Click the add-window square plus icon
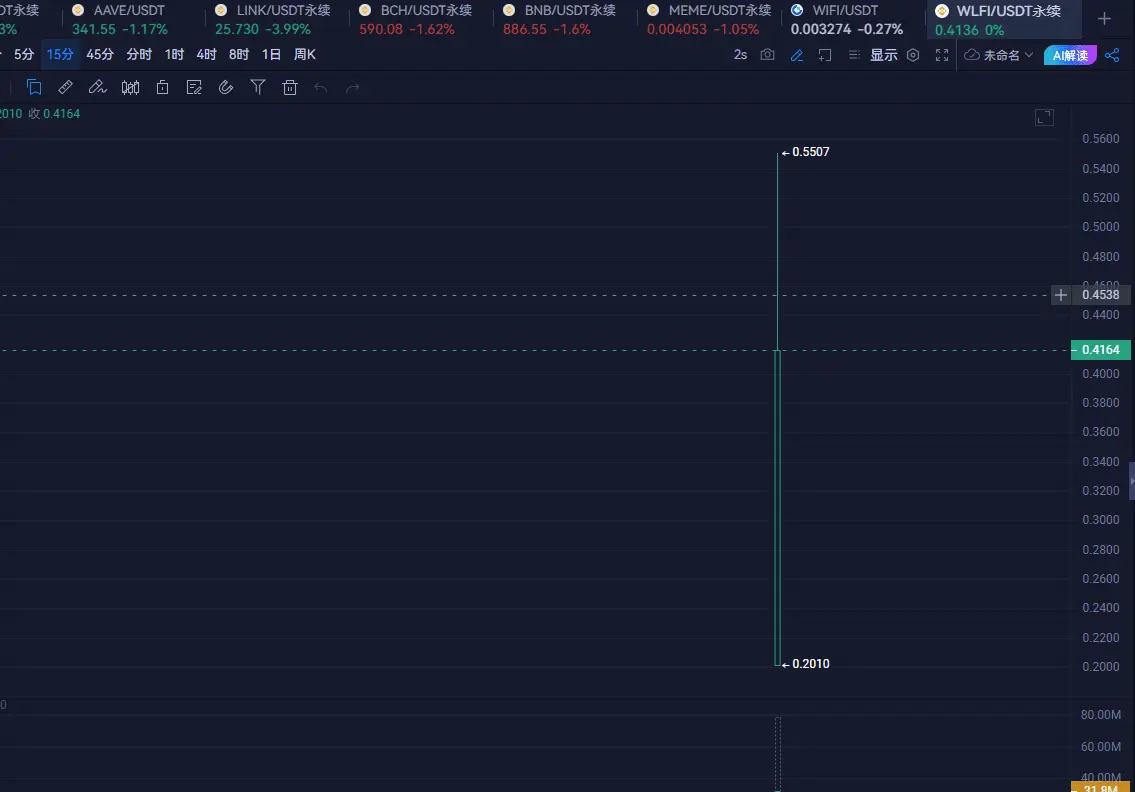The width and height of the screenshot is (1135, 792). pos(824,55)
